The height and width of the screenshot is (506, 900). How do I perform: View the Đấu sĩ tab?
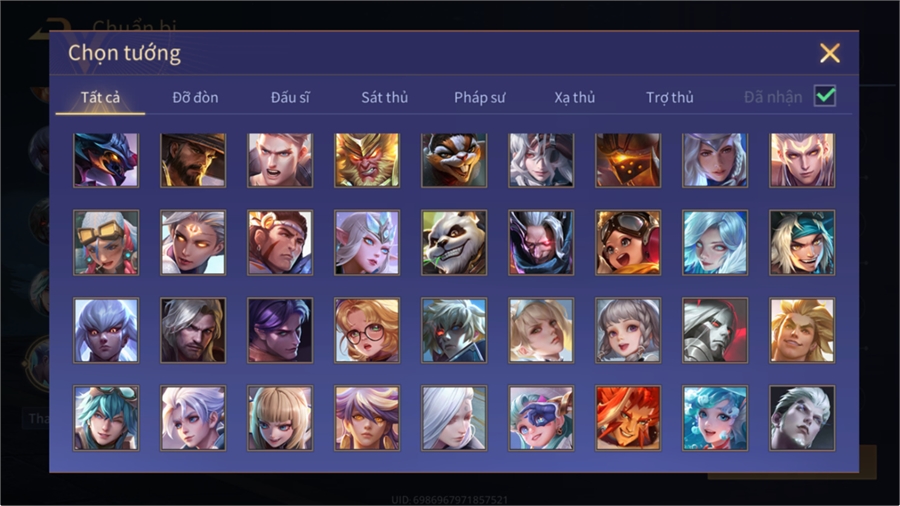click(290, 98)
